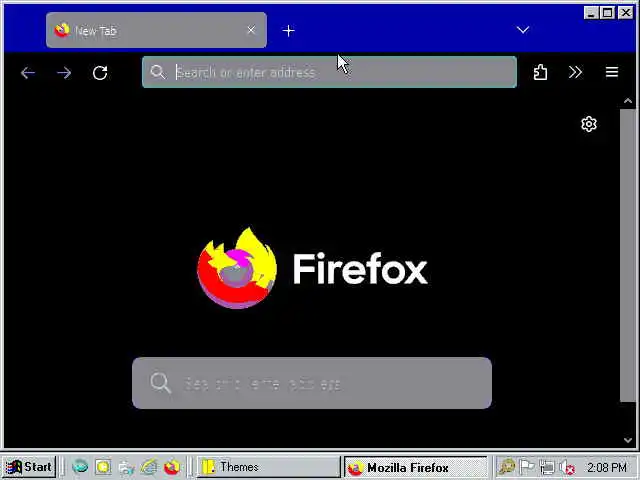Click the address bar search field

[x=329, y=72]
